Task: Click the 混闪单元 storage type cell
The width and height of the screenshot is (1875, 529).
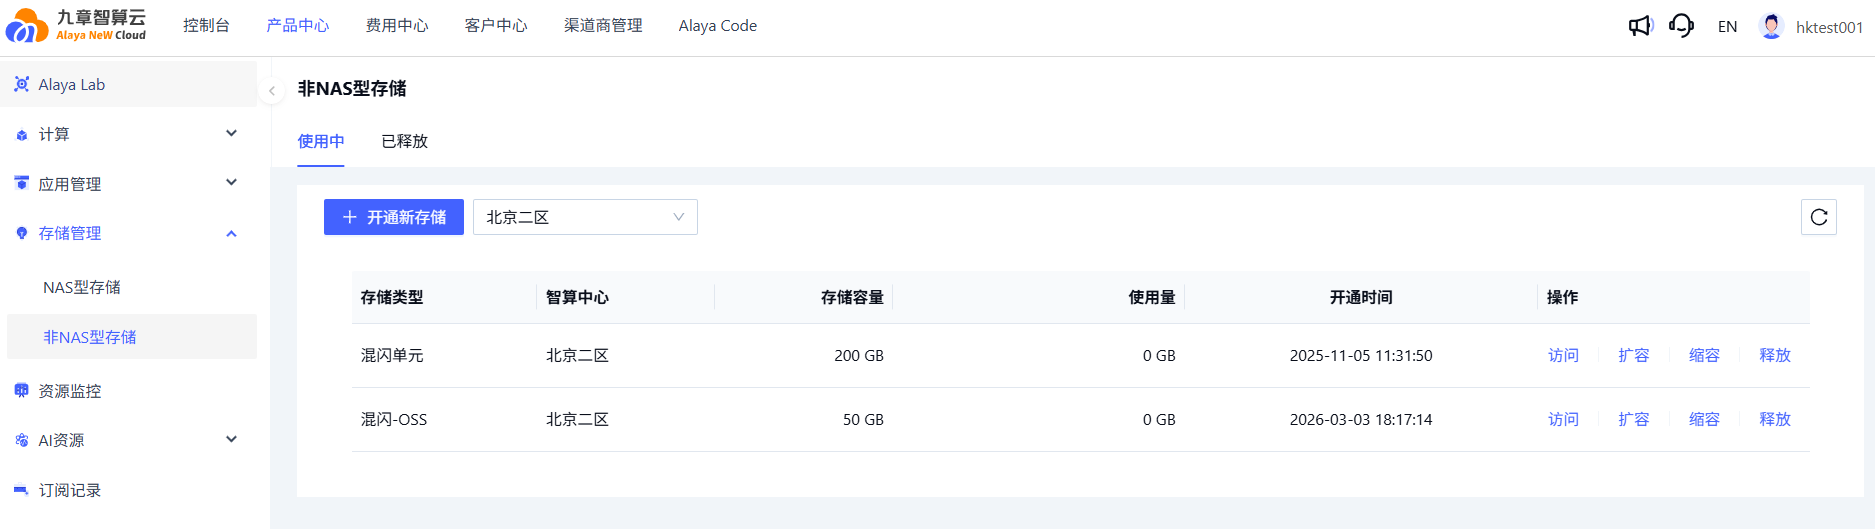Action: (392, 355)
